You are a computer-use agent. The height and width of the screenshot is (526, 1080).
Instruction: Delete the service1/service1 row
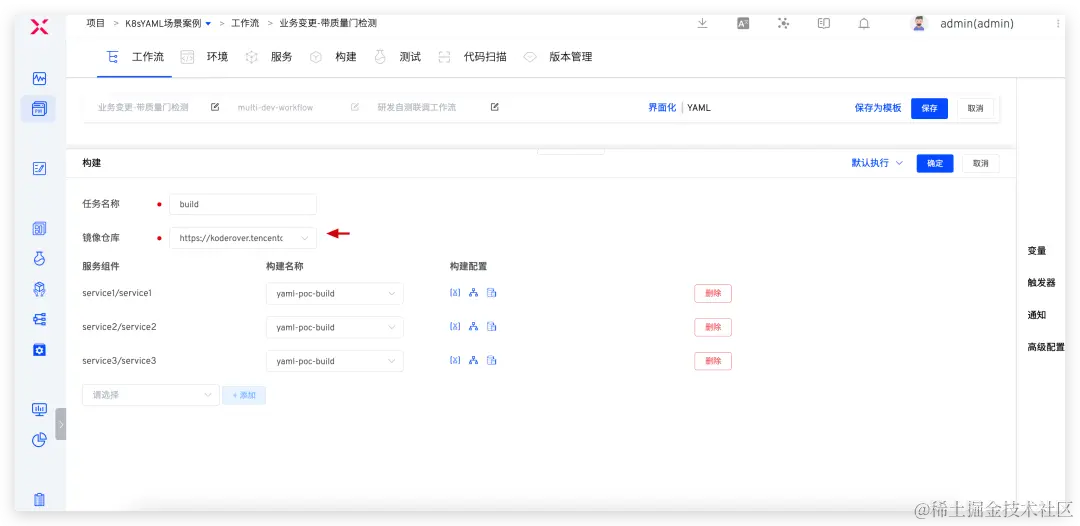click(713, 293)
